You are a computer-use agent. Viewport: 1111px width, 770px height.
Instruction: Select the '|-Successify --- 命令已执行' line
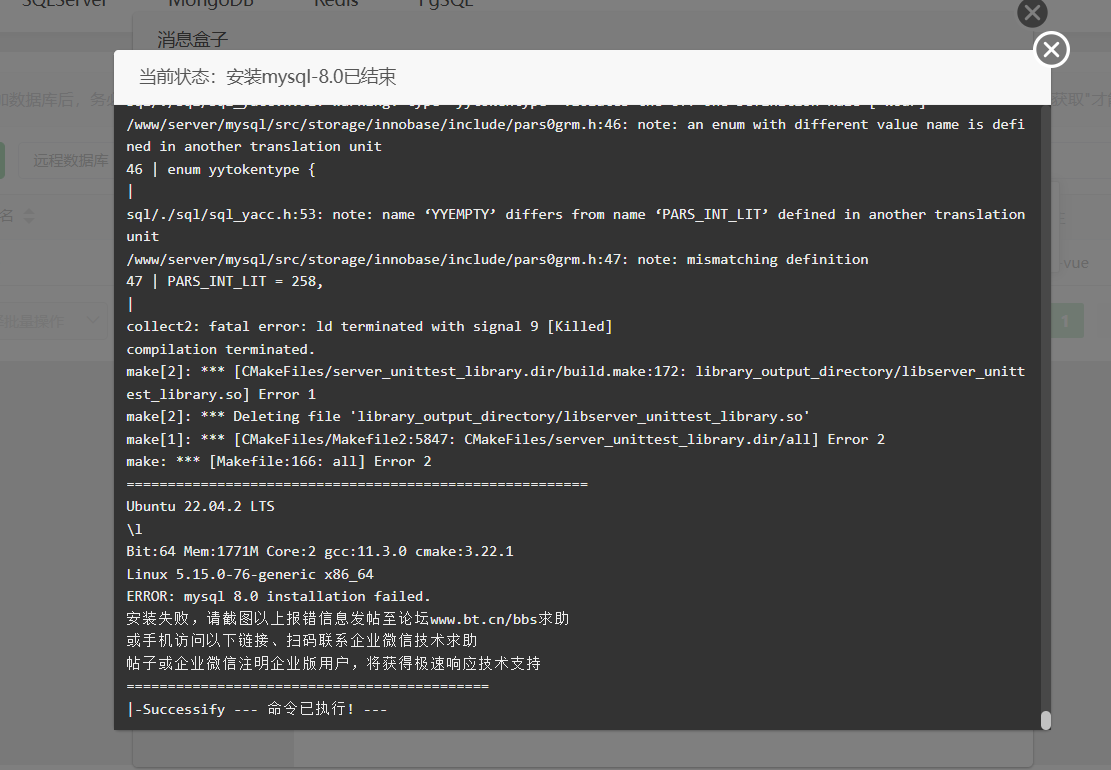pyautogui.click(x=256, y=708)
